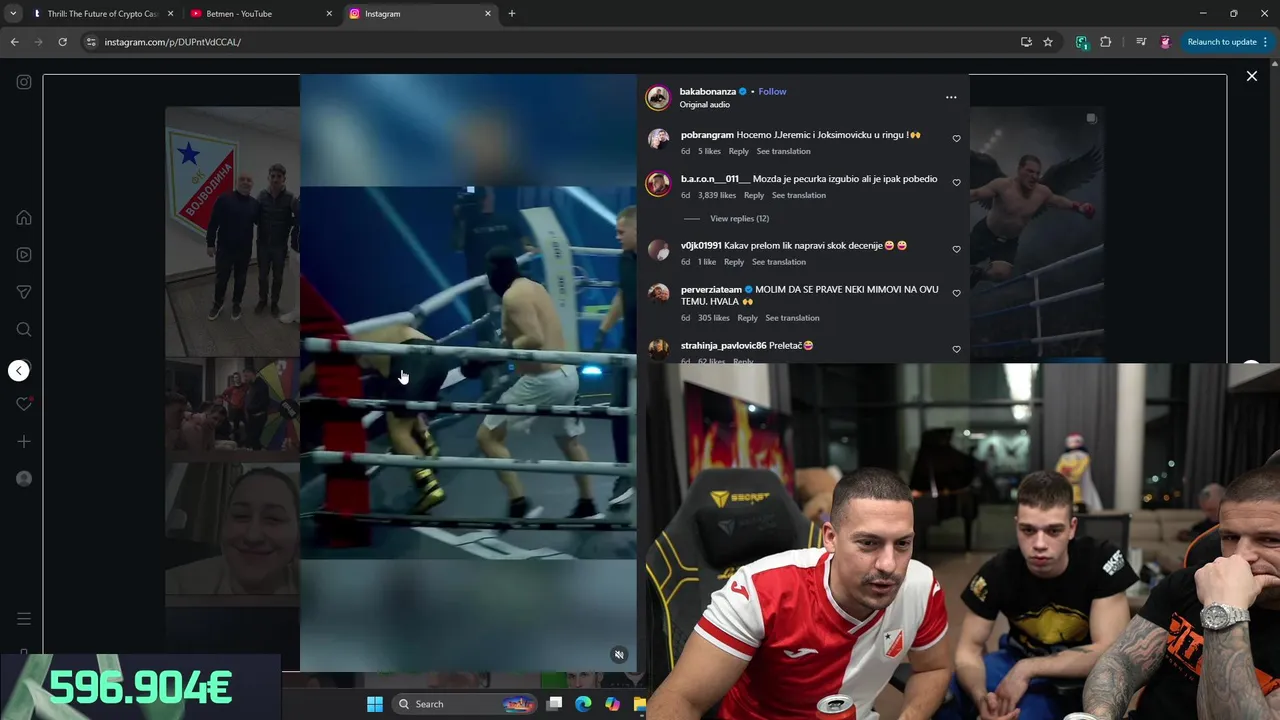Screen dimensions: 1280x720
Task: Unmute the reel video audio
Action: coord(619,655)
